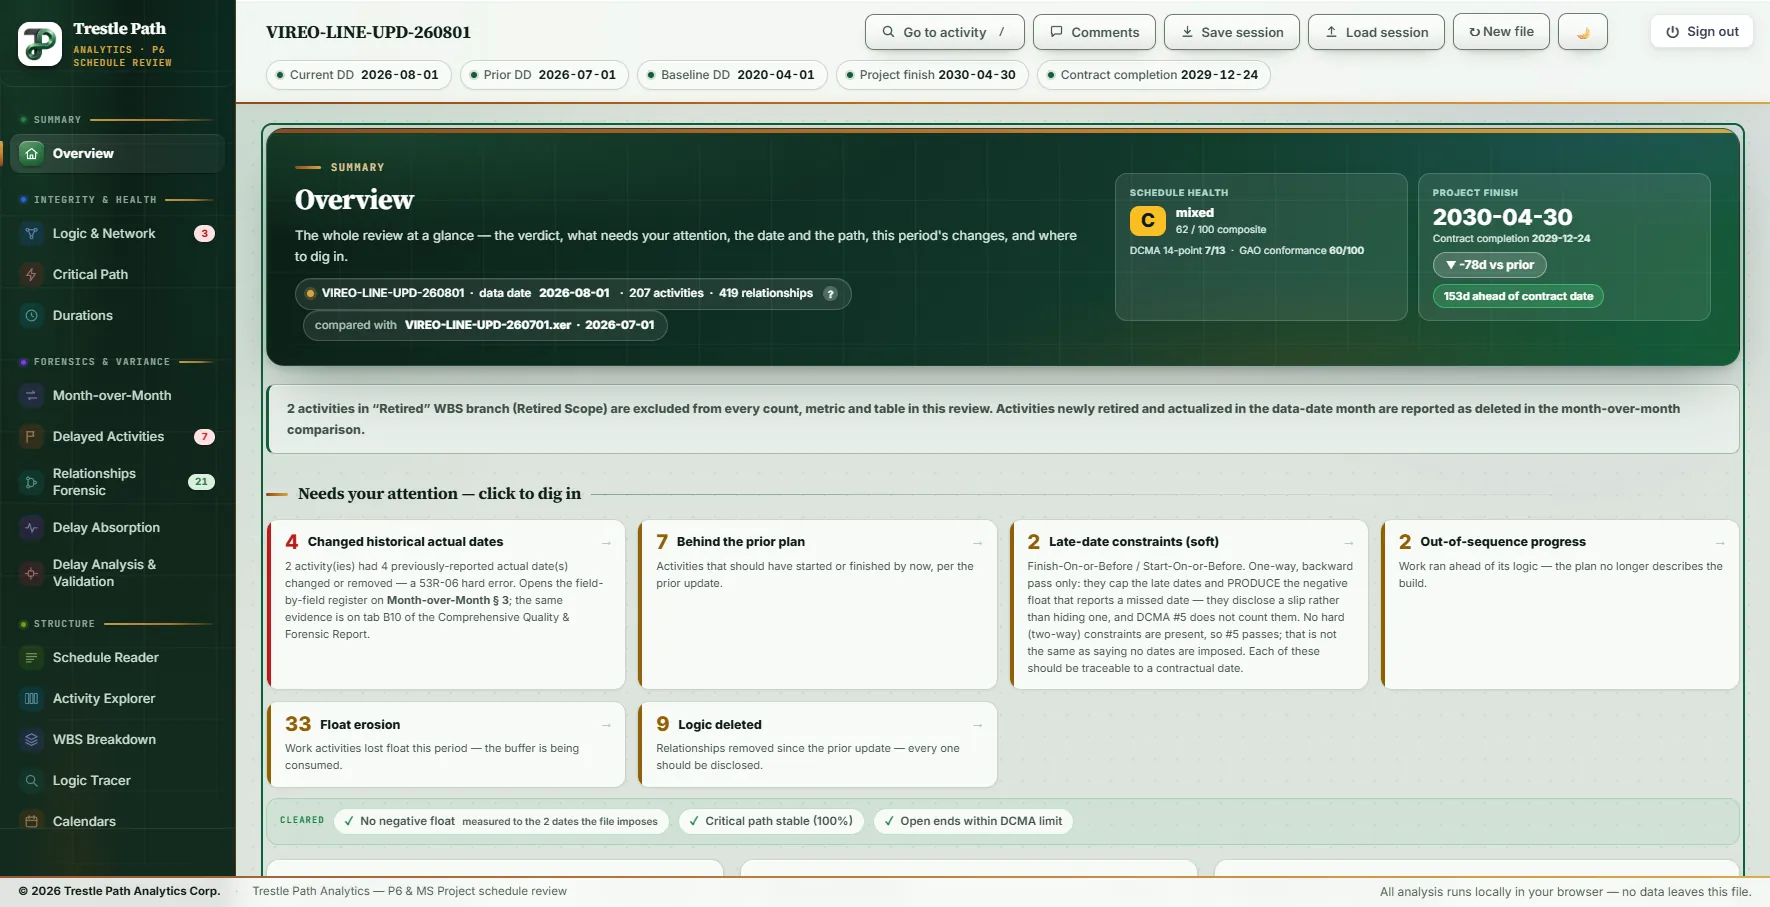This screenshot has width=1770, height=907.
Task: Open Durations via its clock icon
Action: tap(31, 315)
